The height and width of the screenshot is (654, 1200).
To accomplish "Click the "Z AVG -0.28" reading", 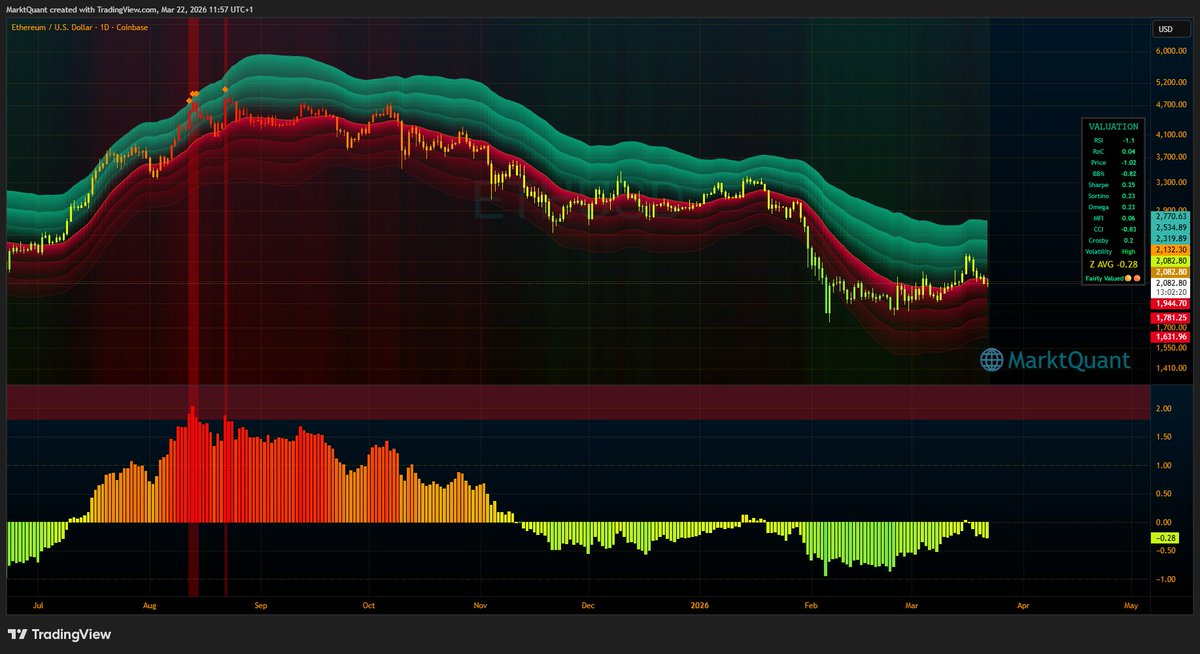I will click(1112, 262).
